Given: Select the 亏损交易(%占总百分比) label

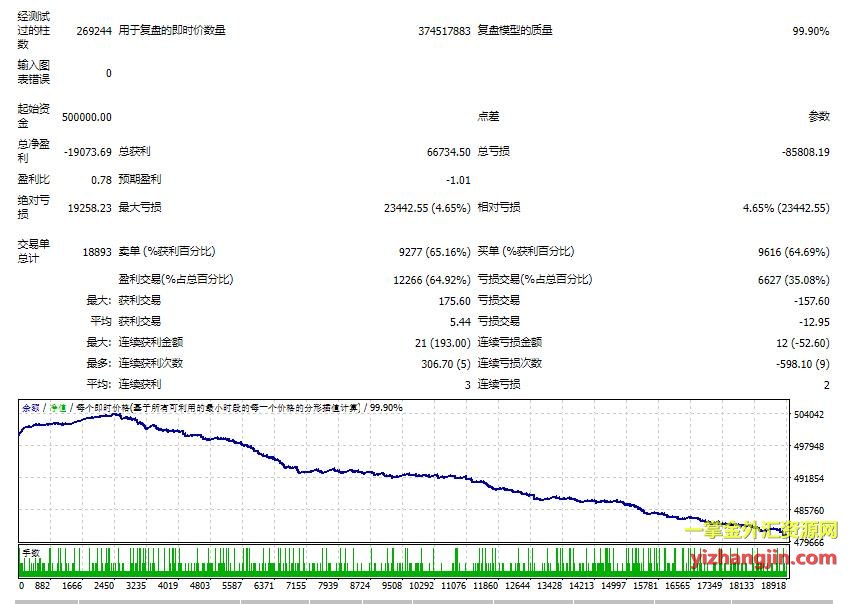Looking at the screenshot, I should [x=535, y=280].
